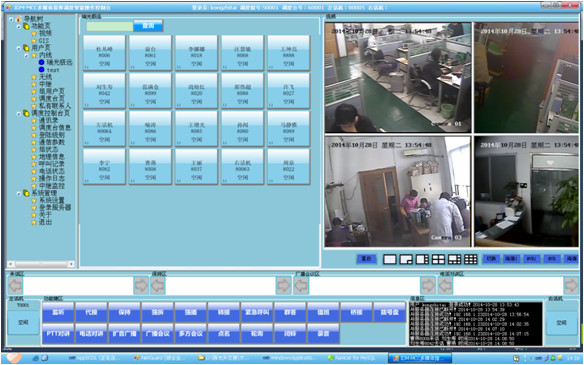The image size is (584, 365).
Task: Switch to the four-way split video layout
Action: [438, 259]
